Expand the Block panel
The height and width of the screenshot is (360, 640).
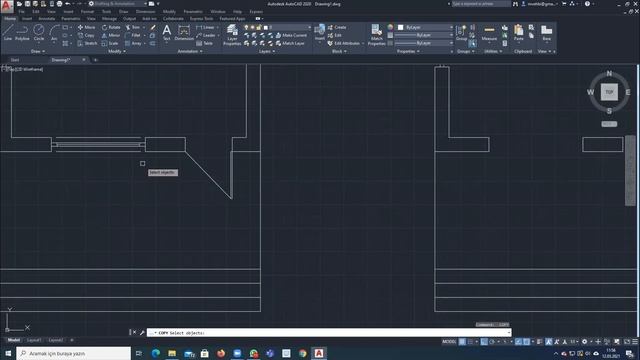point(339,51)
